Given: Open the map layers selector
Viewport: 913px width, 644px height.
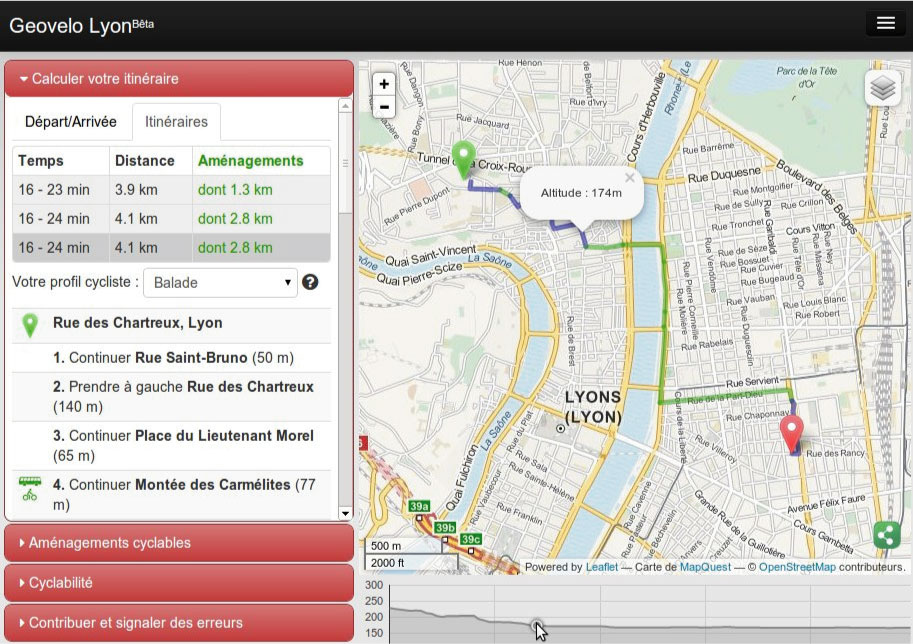Looking at the screenshot, I should (x=882, y=89).
